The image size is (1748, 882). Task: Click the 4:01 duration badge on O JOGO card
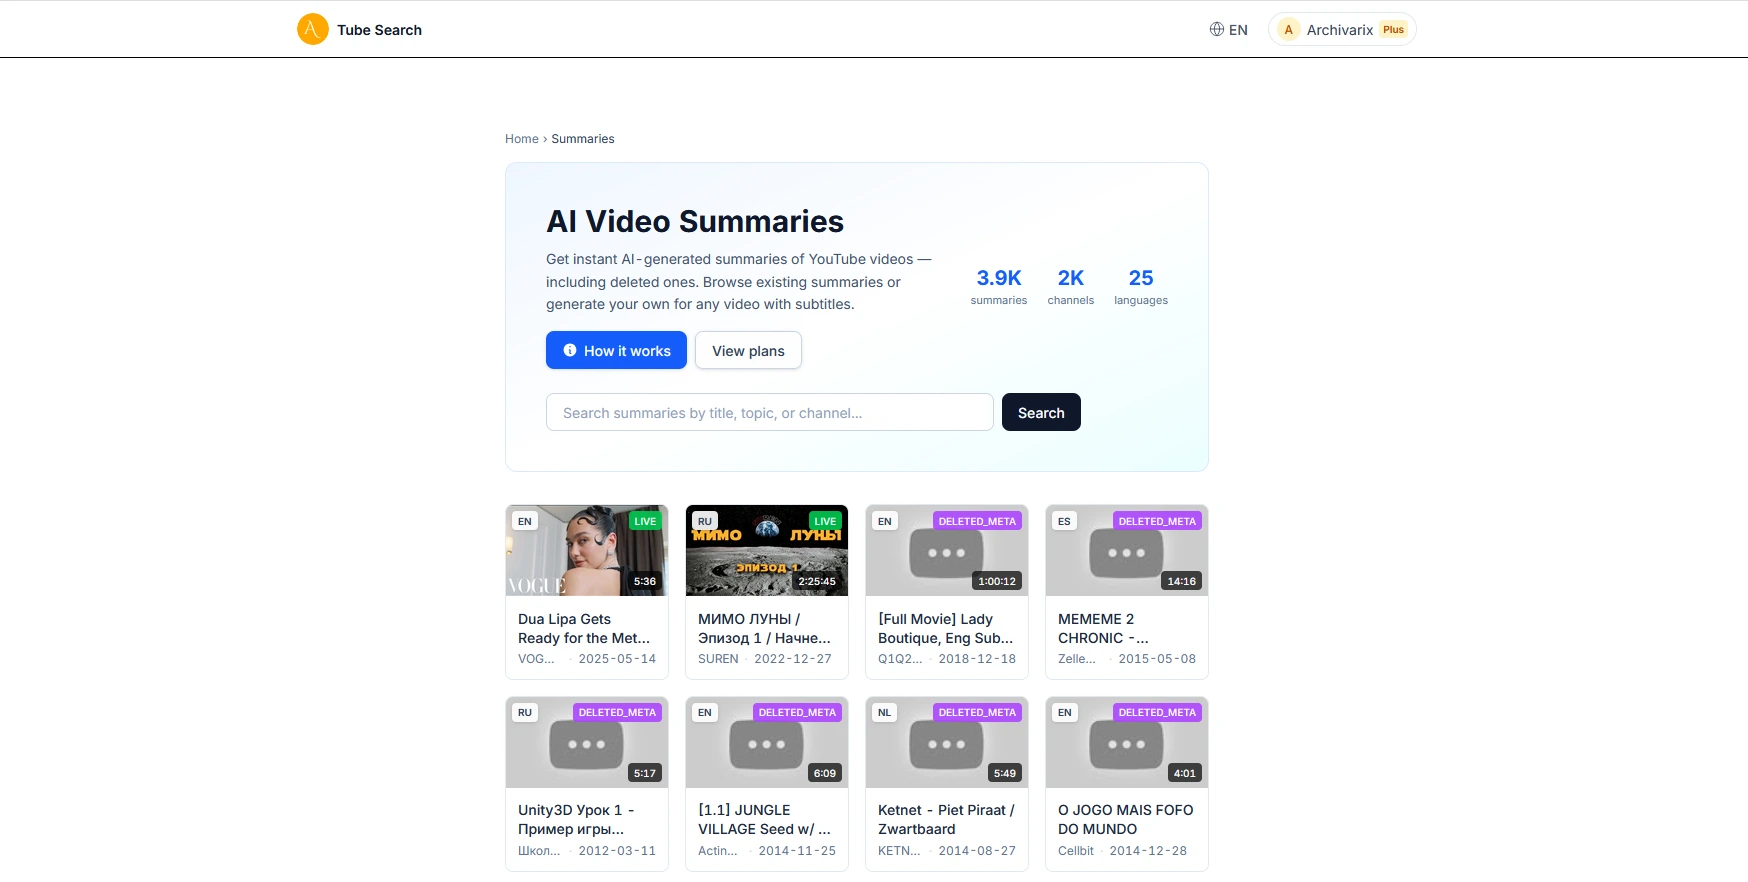1184,773
